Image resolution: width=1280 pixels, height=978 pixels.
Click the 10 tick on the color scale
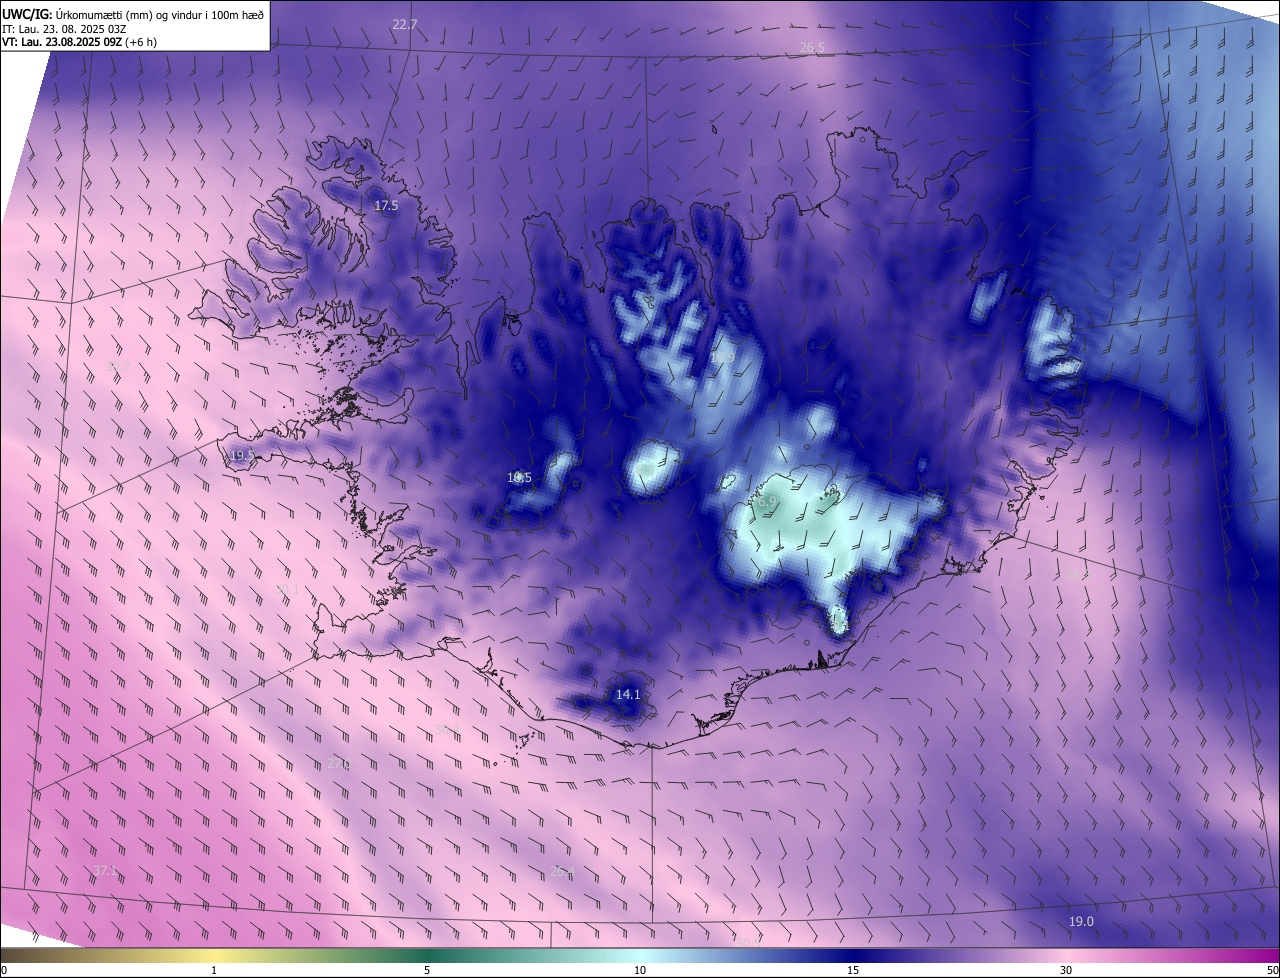point(639,971)
